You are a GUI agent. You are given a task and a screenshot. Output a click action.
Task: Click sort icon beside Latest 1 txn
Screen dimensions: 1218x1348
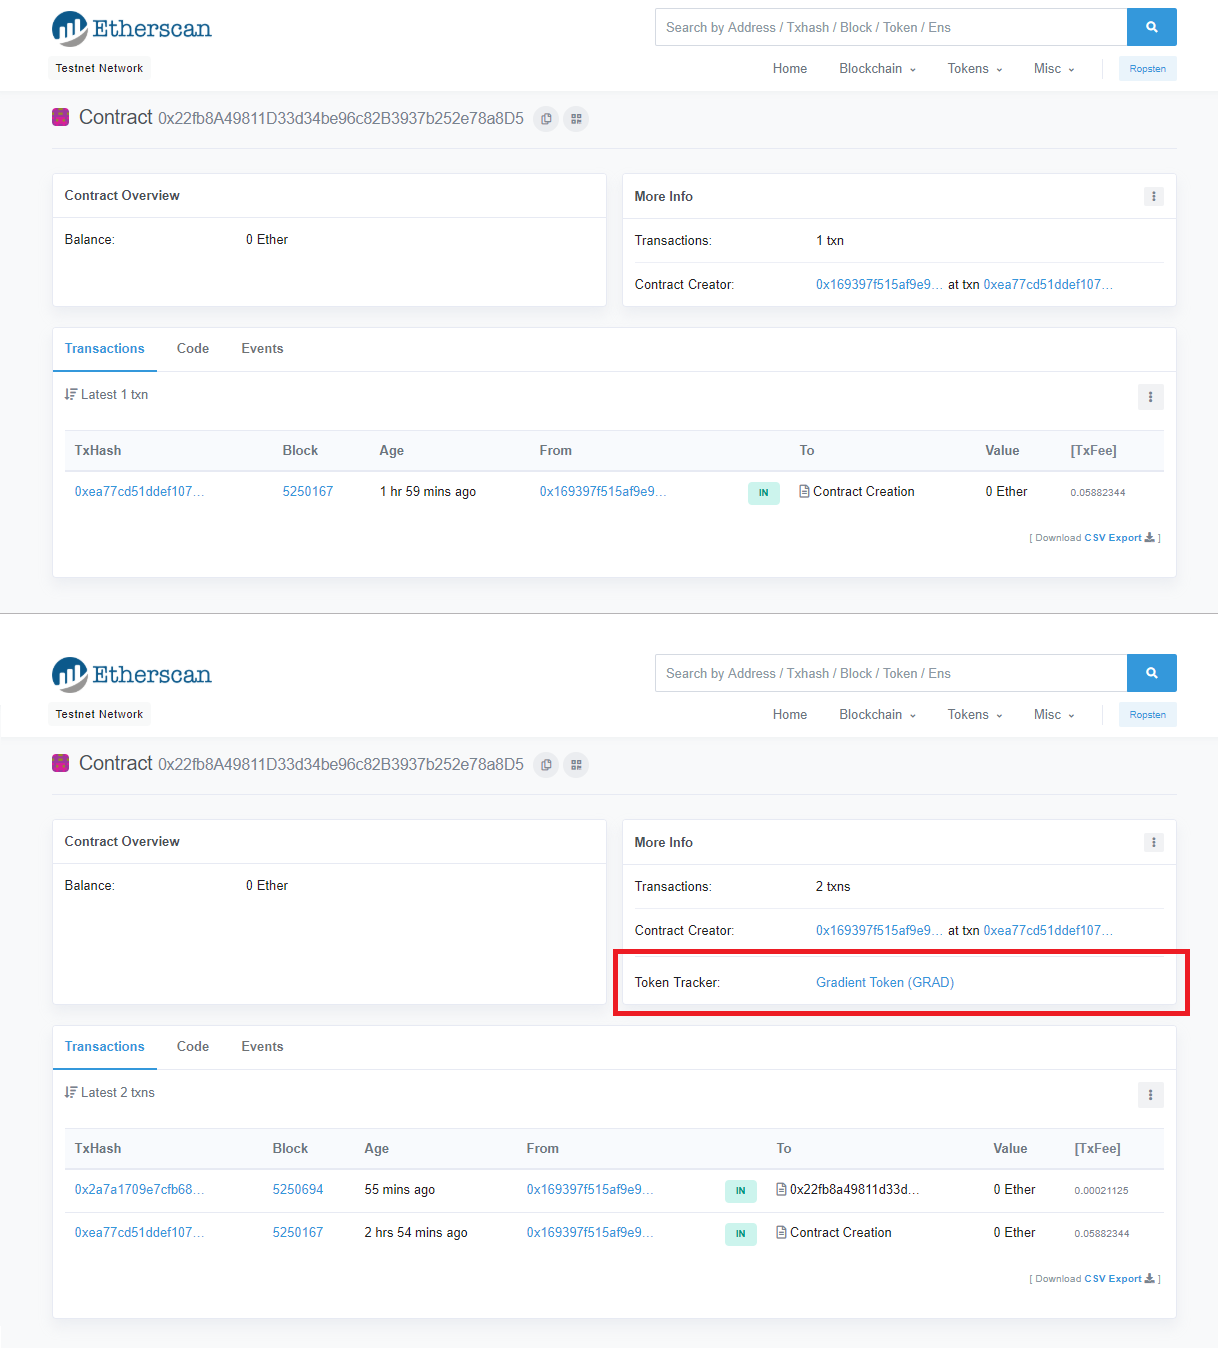[70, 394]
